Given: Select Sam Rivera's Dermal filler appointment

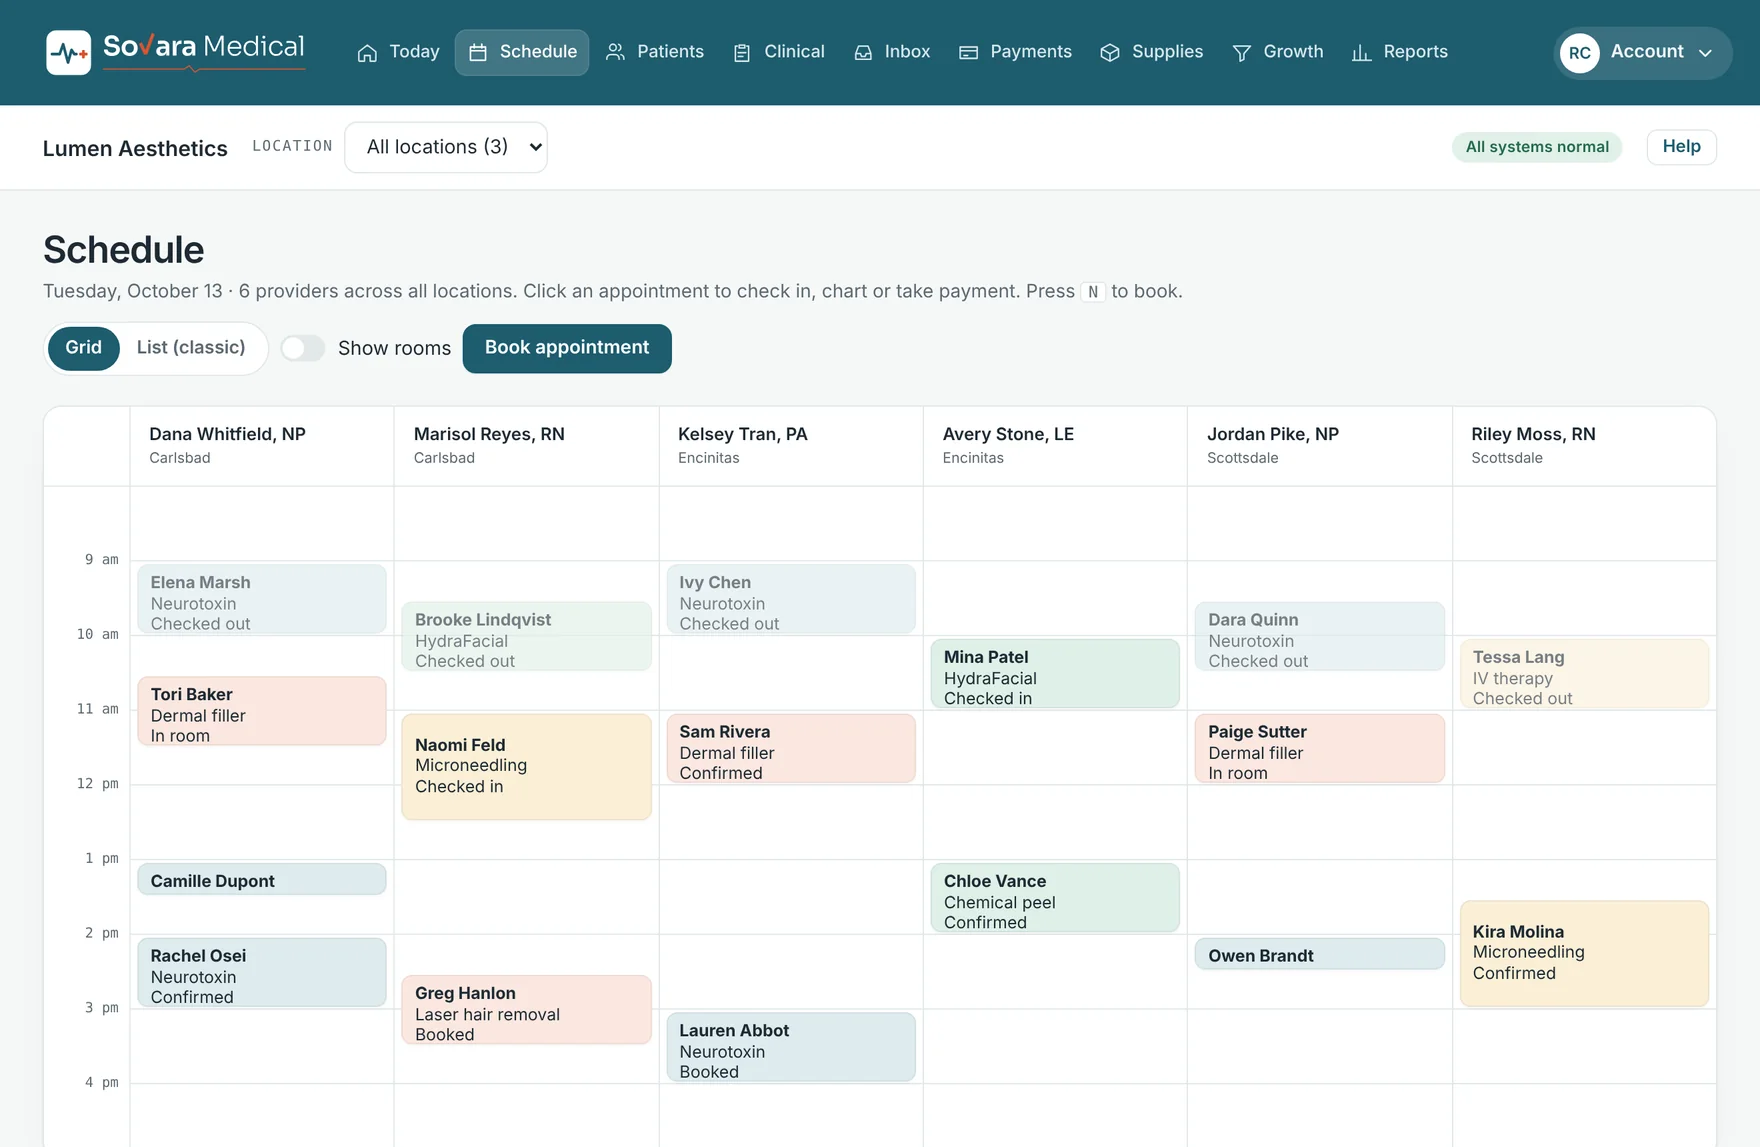Looking at the screenshot, I should tap(791, 748).
